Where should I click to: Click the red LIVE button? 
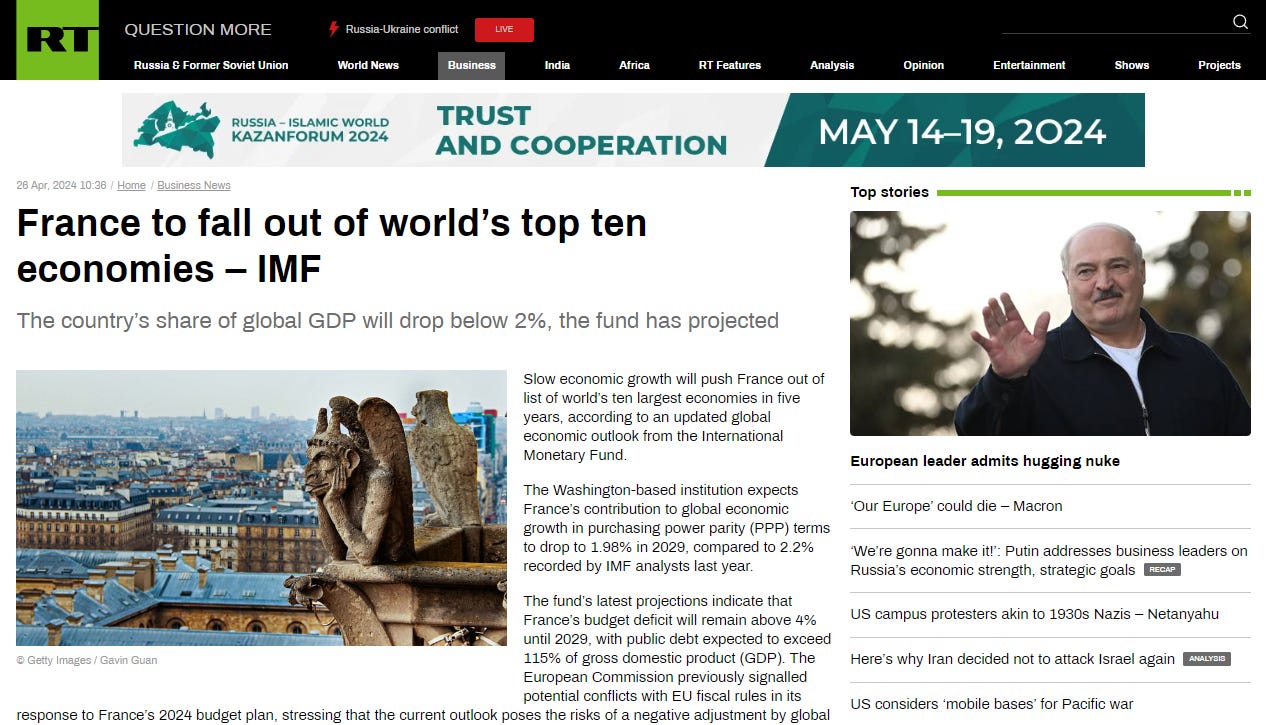[x=504, y=29]
